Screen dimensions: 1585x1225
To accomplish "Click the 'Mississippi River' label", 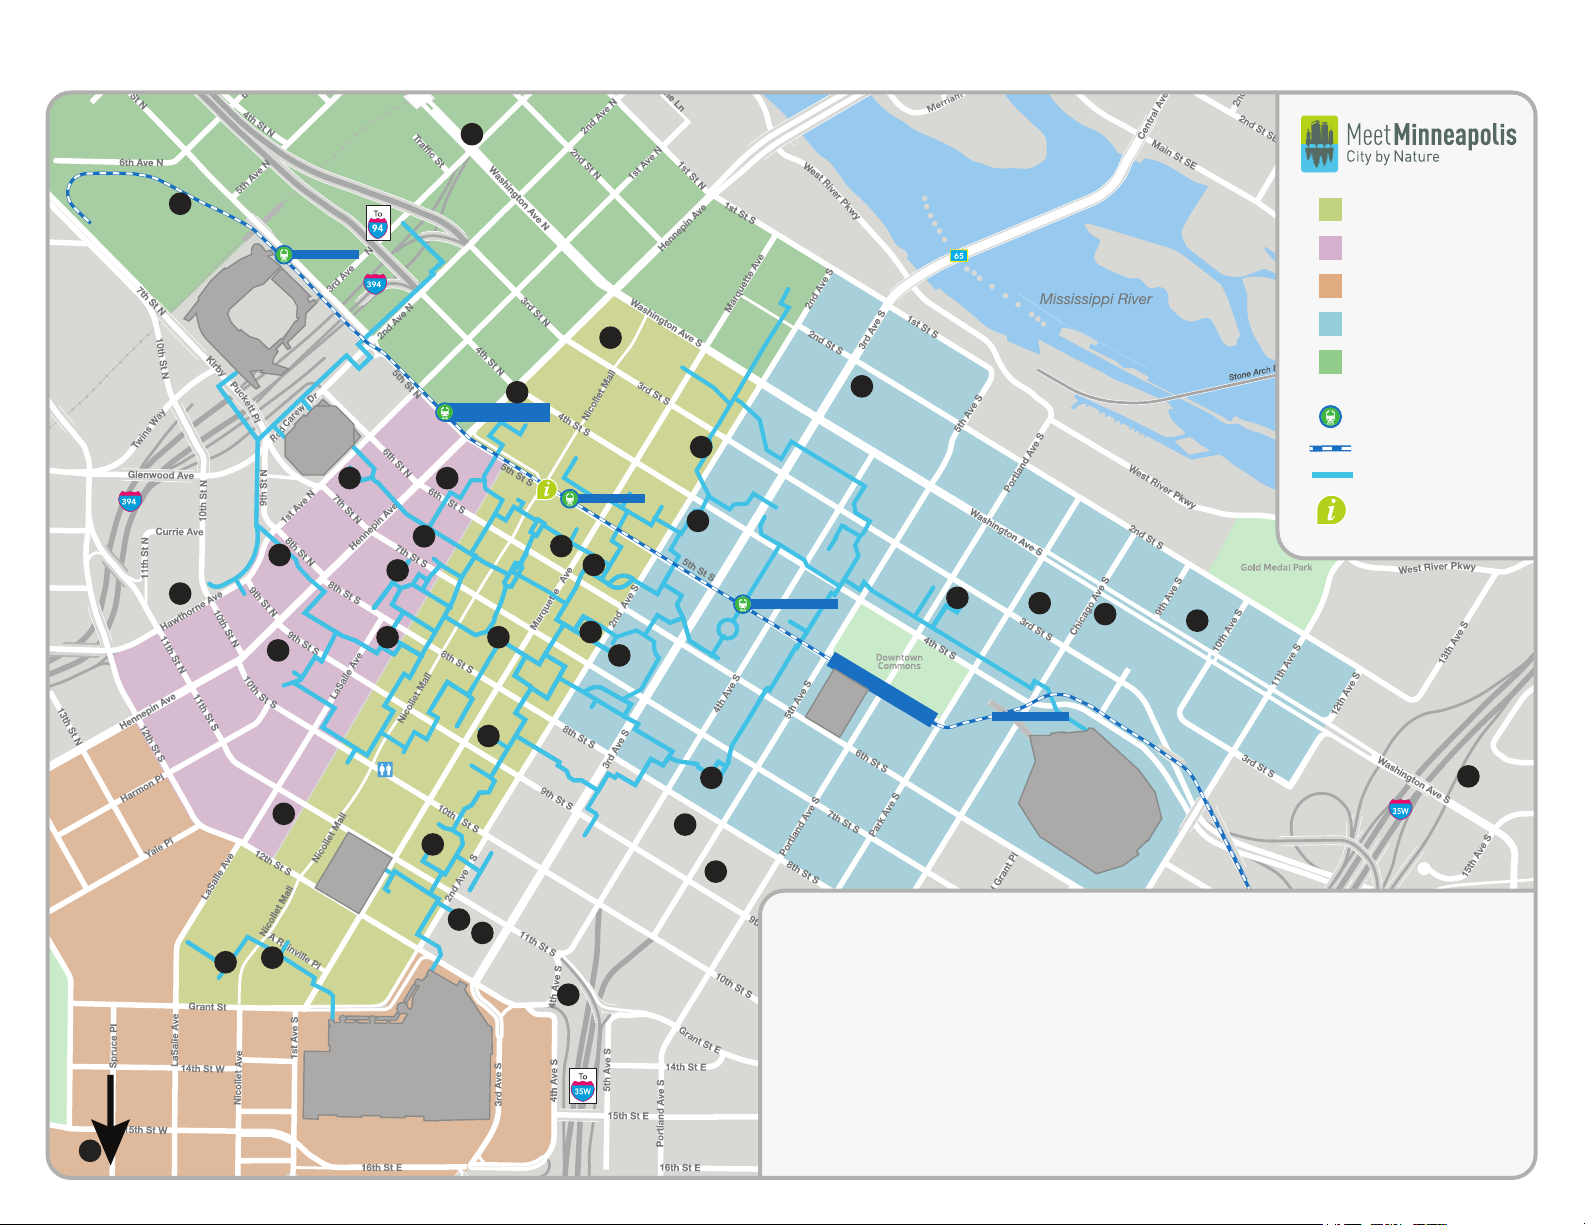I will [1096, 299].
